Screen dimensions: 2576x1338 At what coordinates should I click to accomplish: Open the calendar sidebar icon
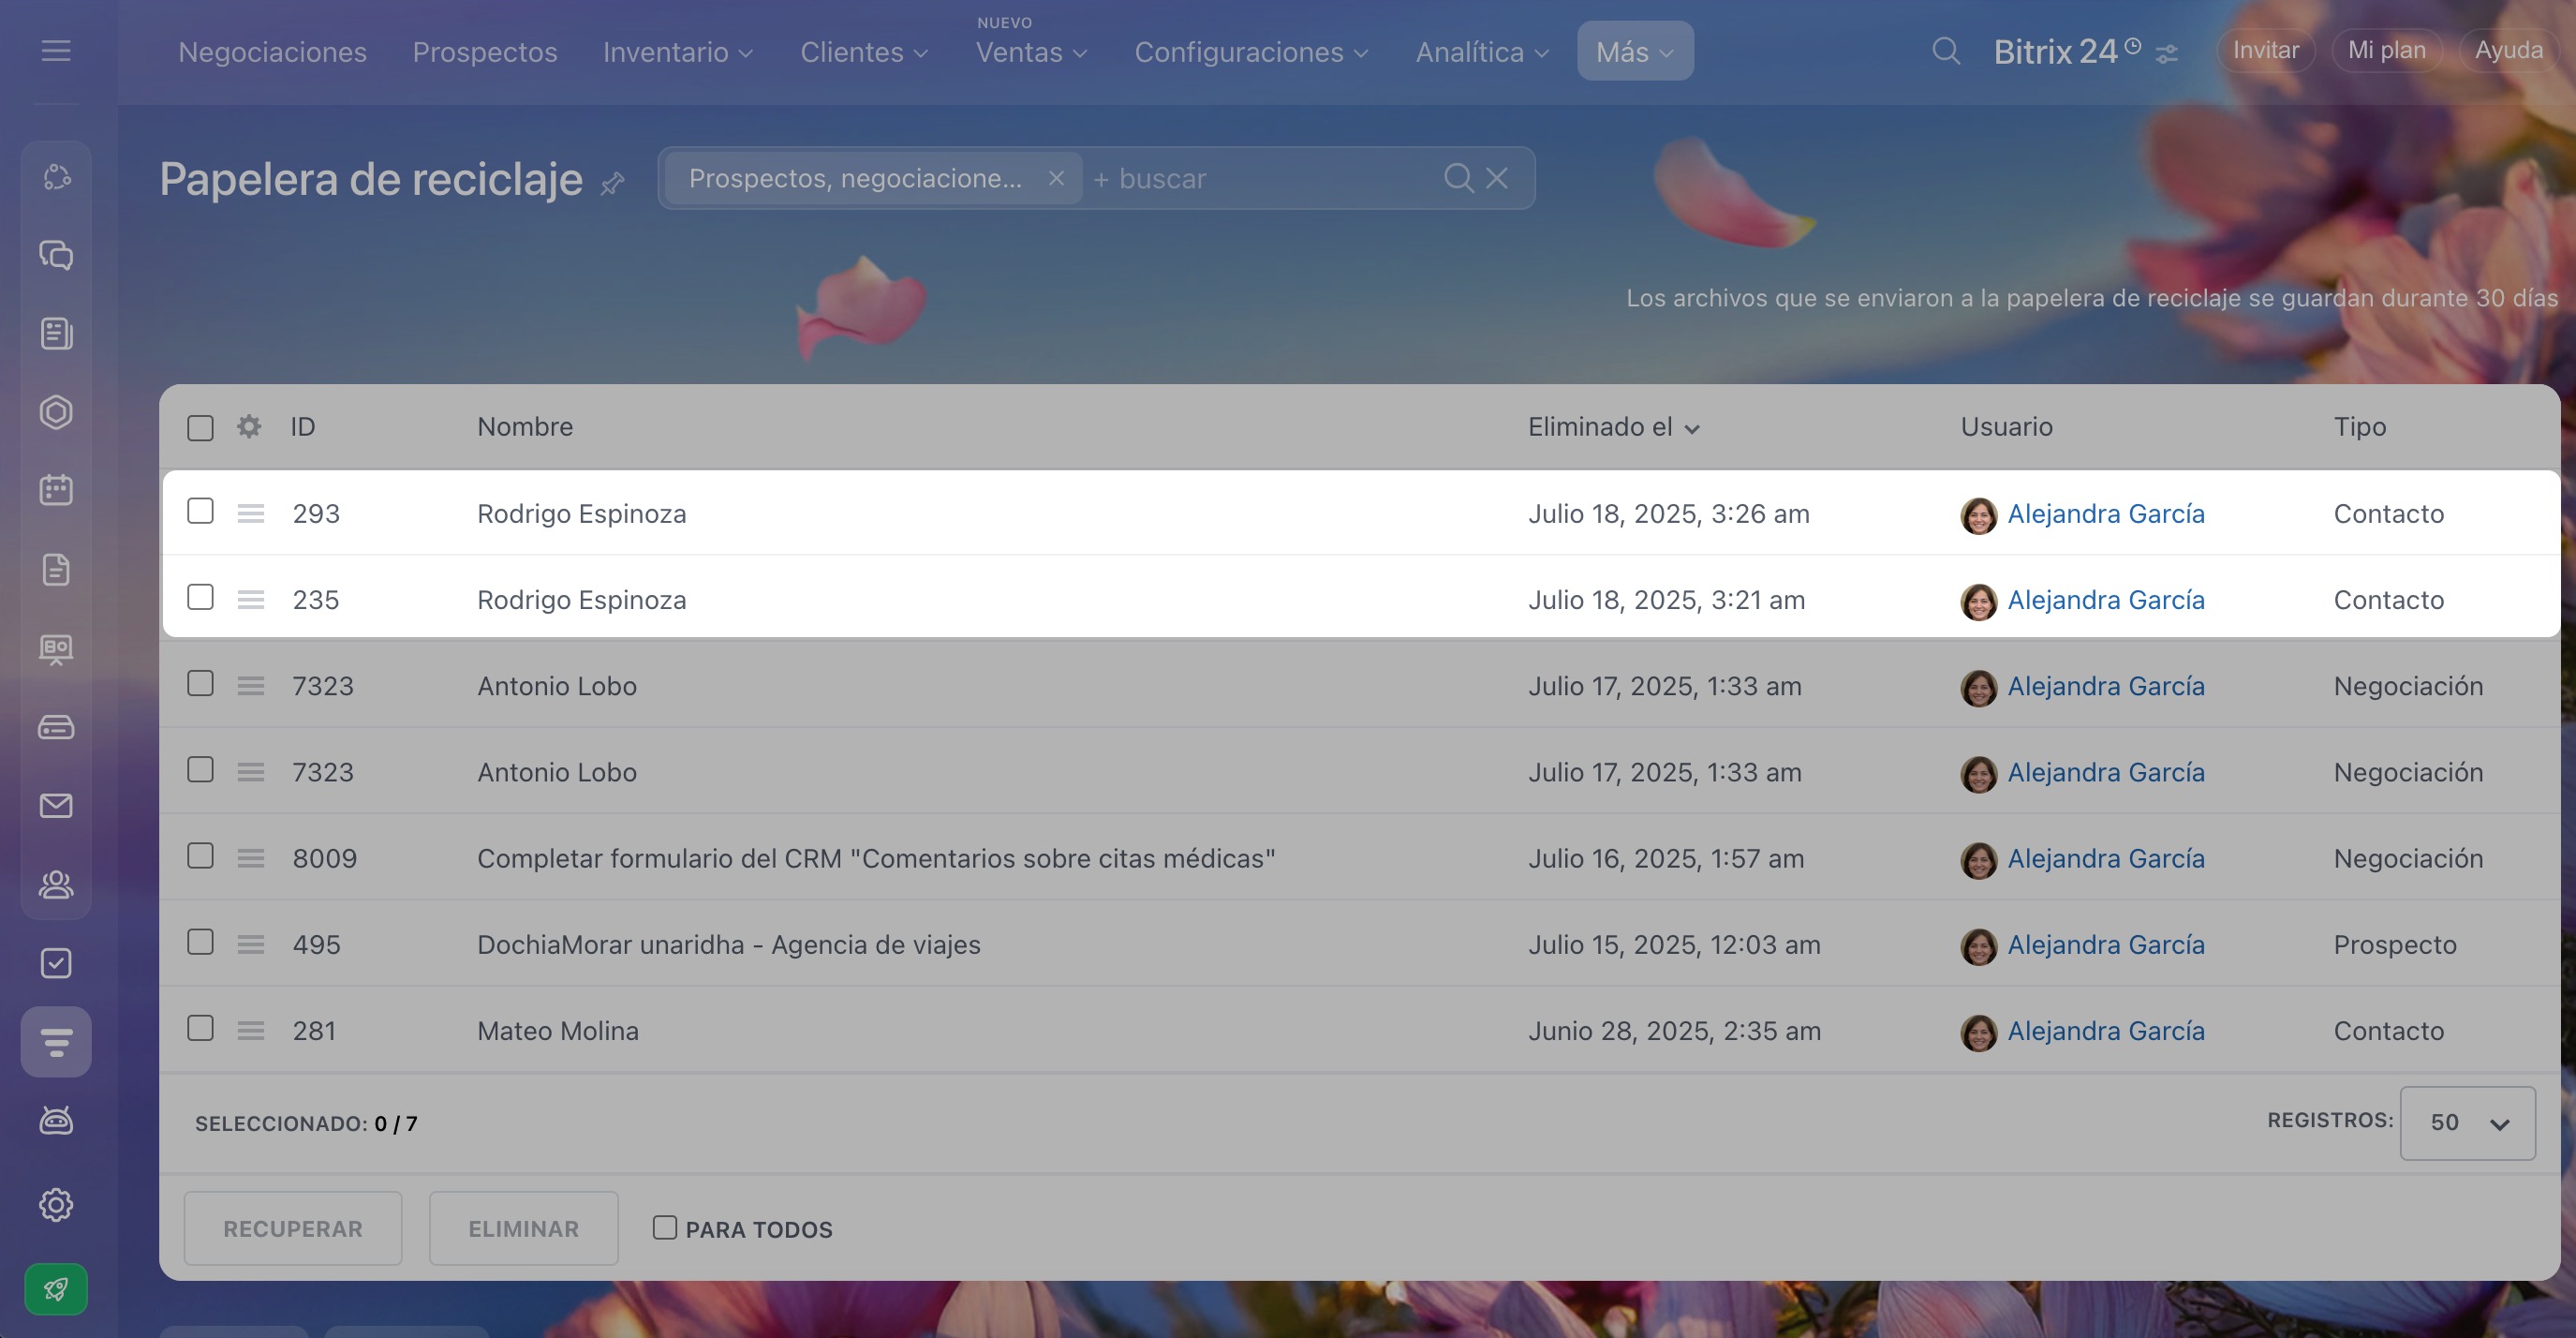[56, 490]
